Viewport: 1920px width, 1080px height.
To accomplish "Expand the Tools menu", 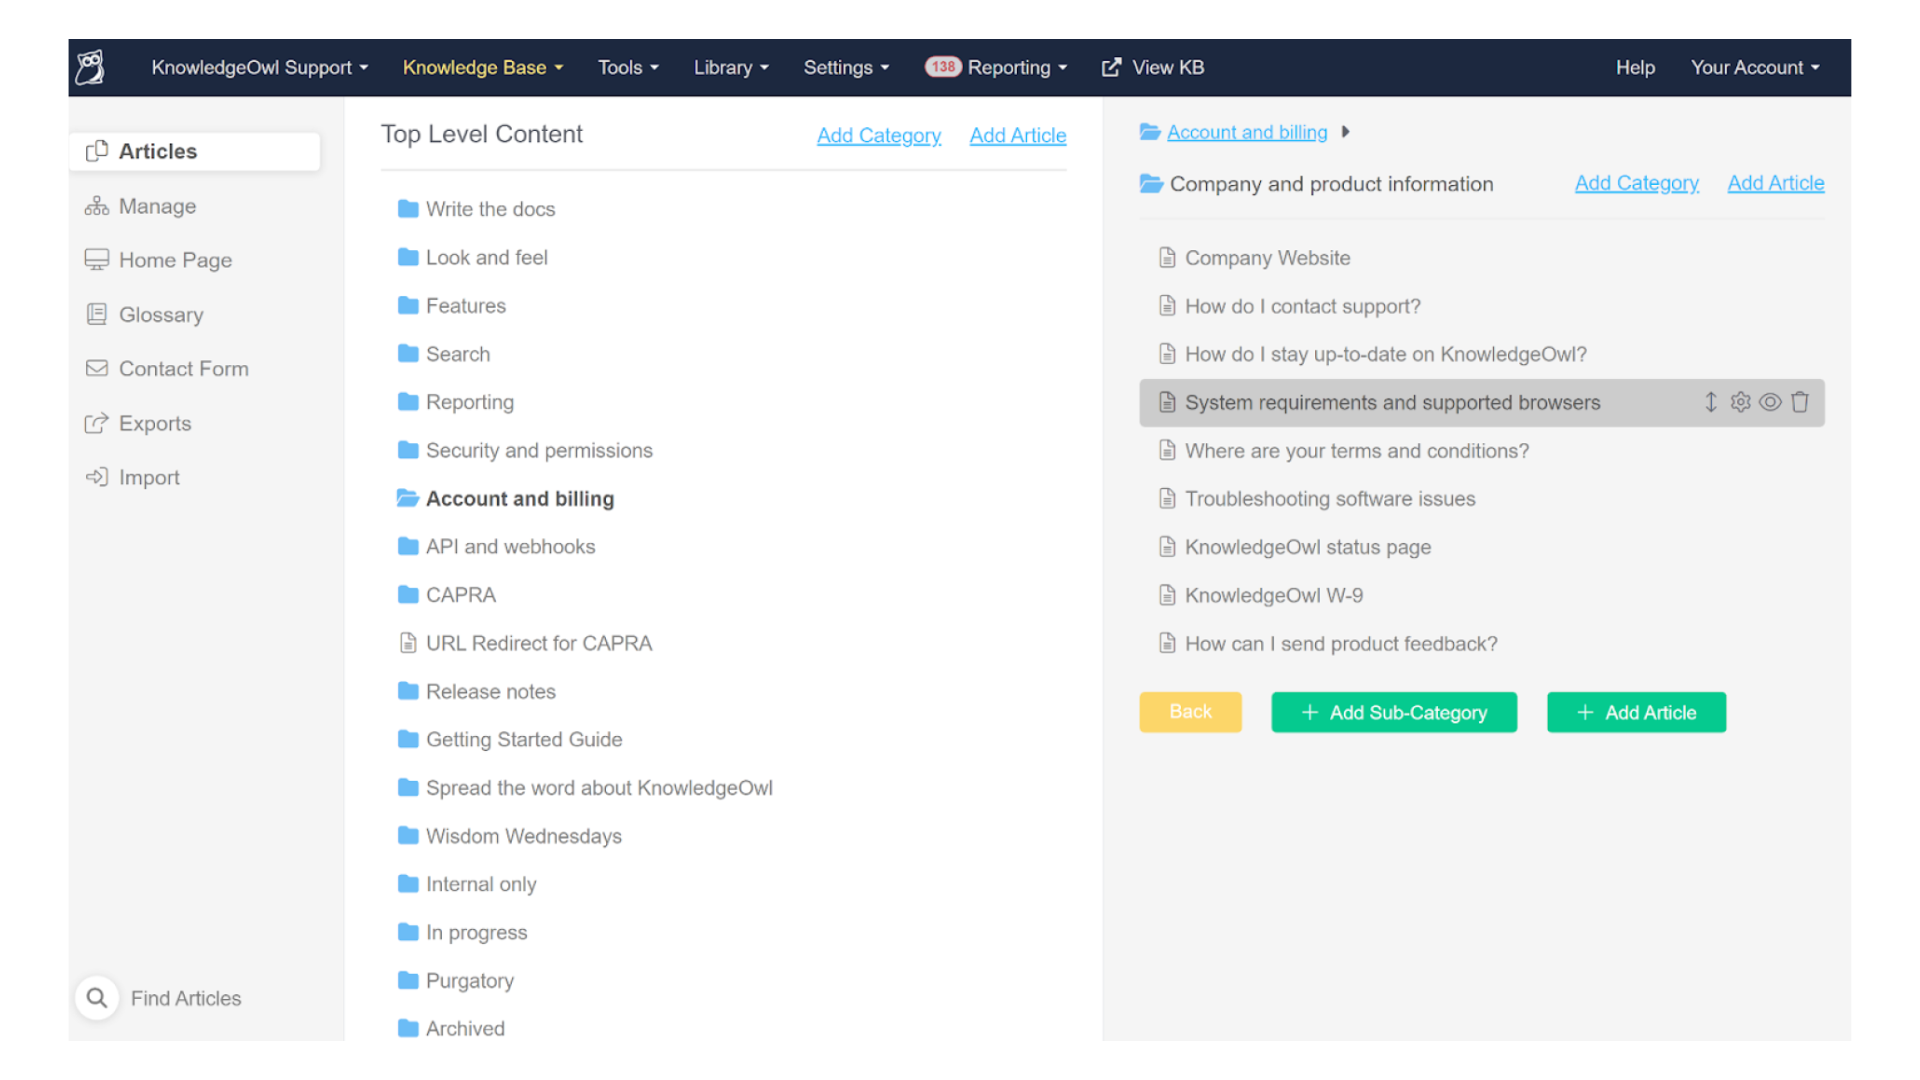I will tap(628, 67).
